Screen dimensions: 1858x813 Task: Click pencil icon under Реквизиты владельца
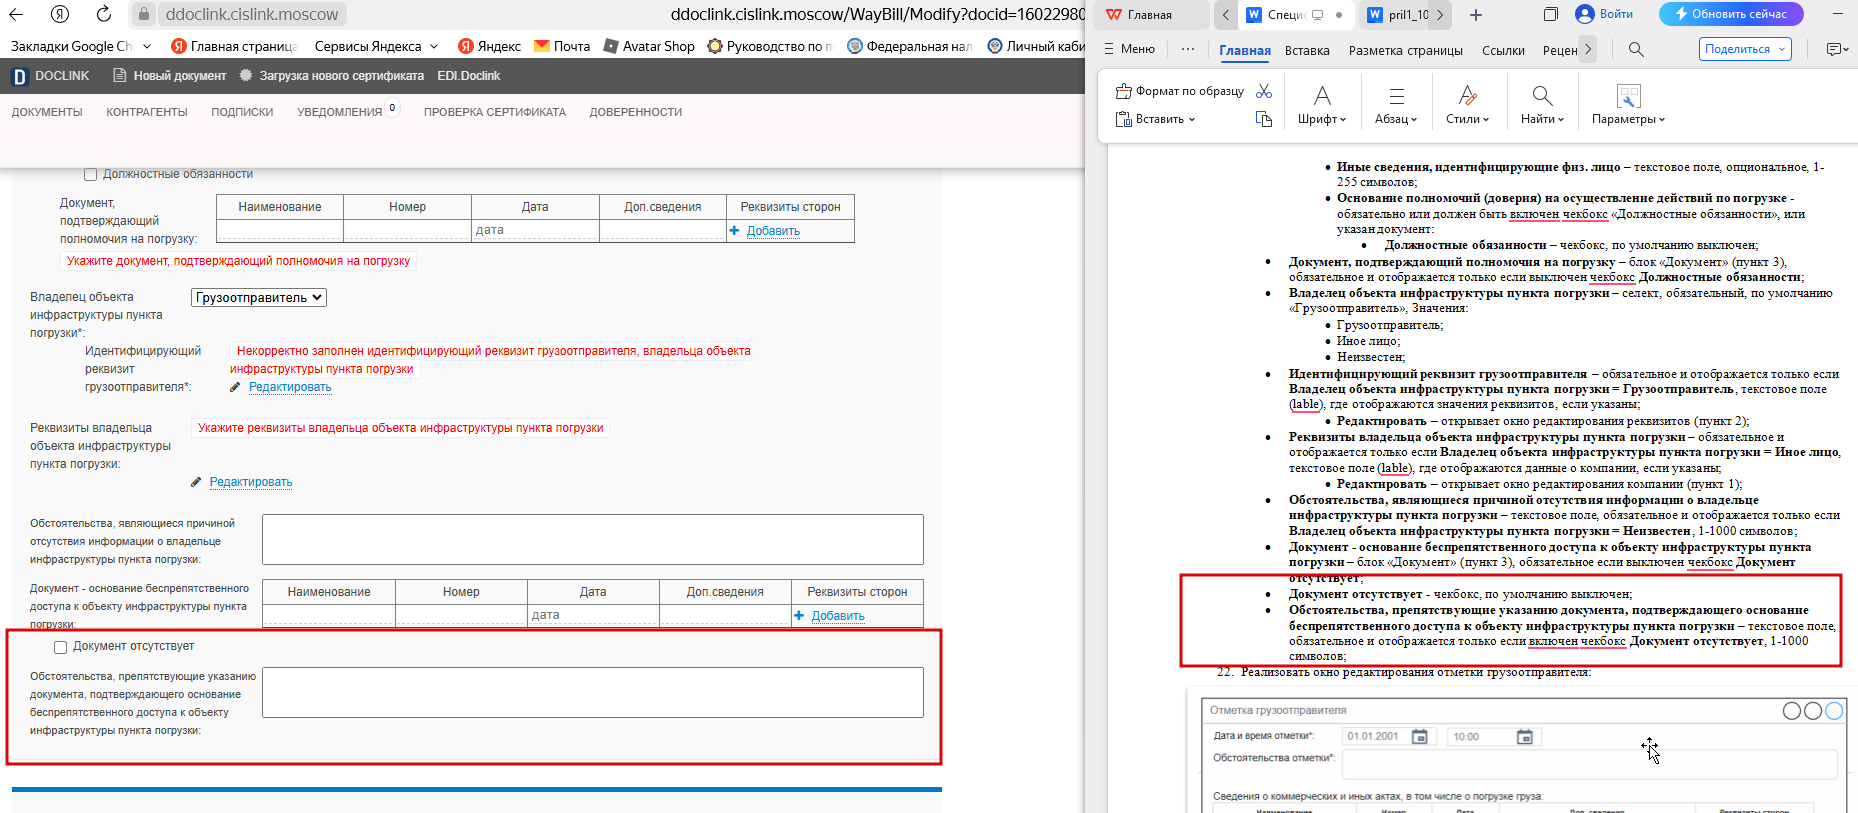click(197, 482)
